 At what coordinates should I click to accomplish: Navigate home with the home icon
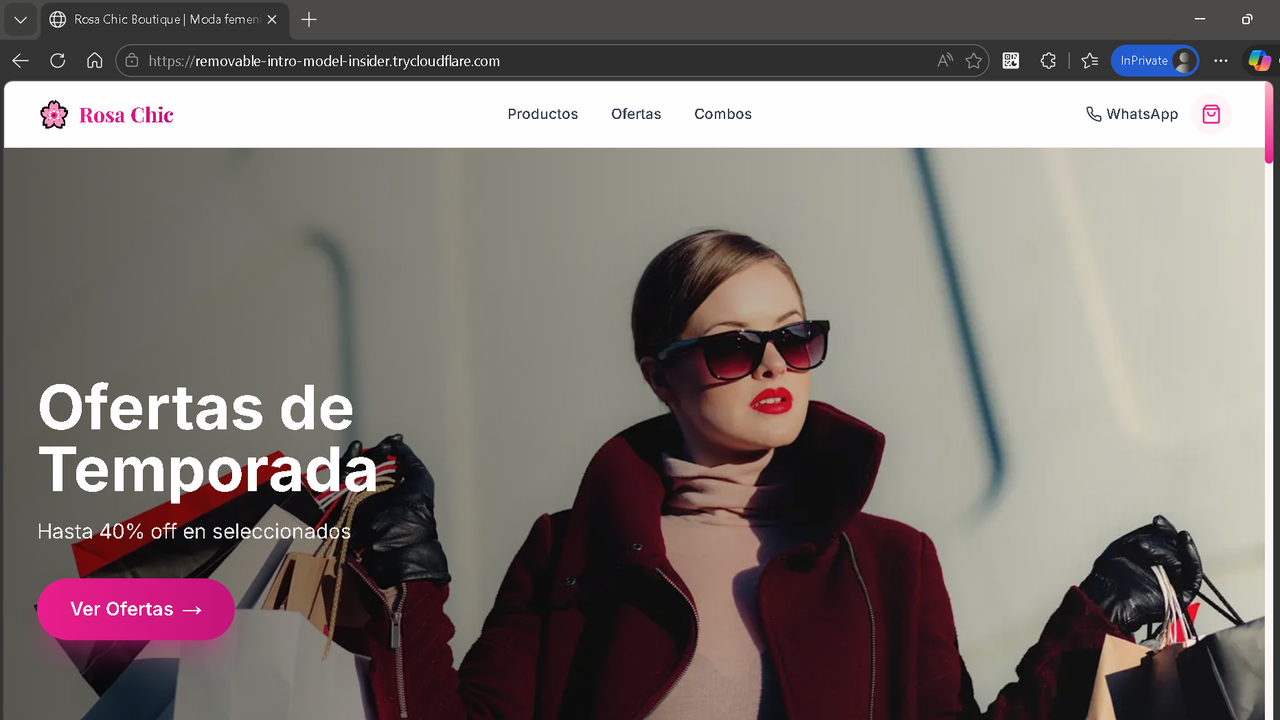pyautogui.click(x=94, y=60)
